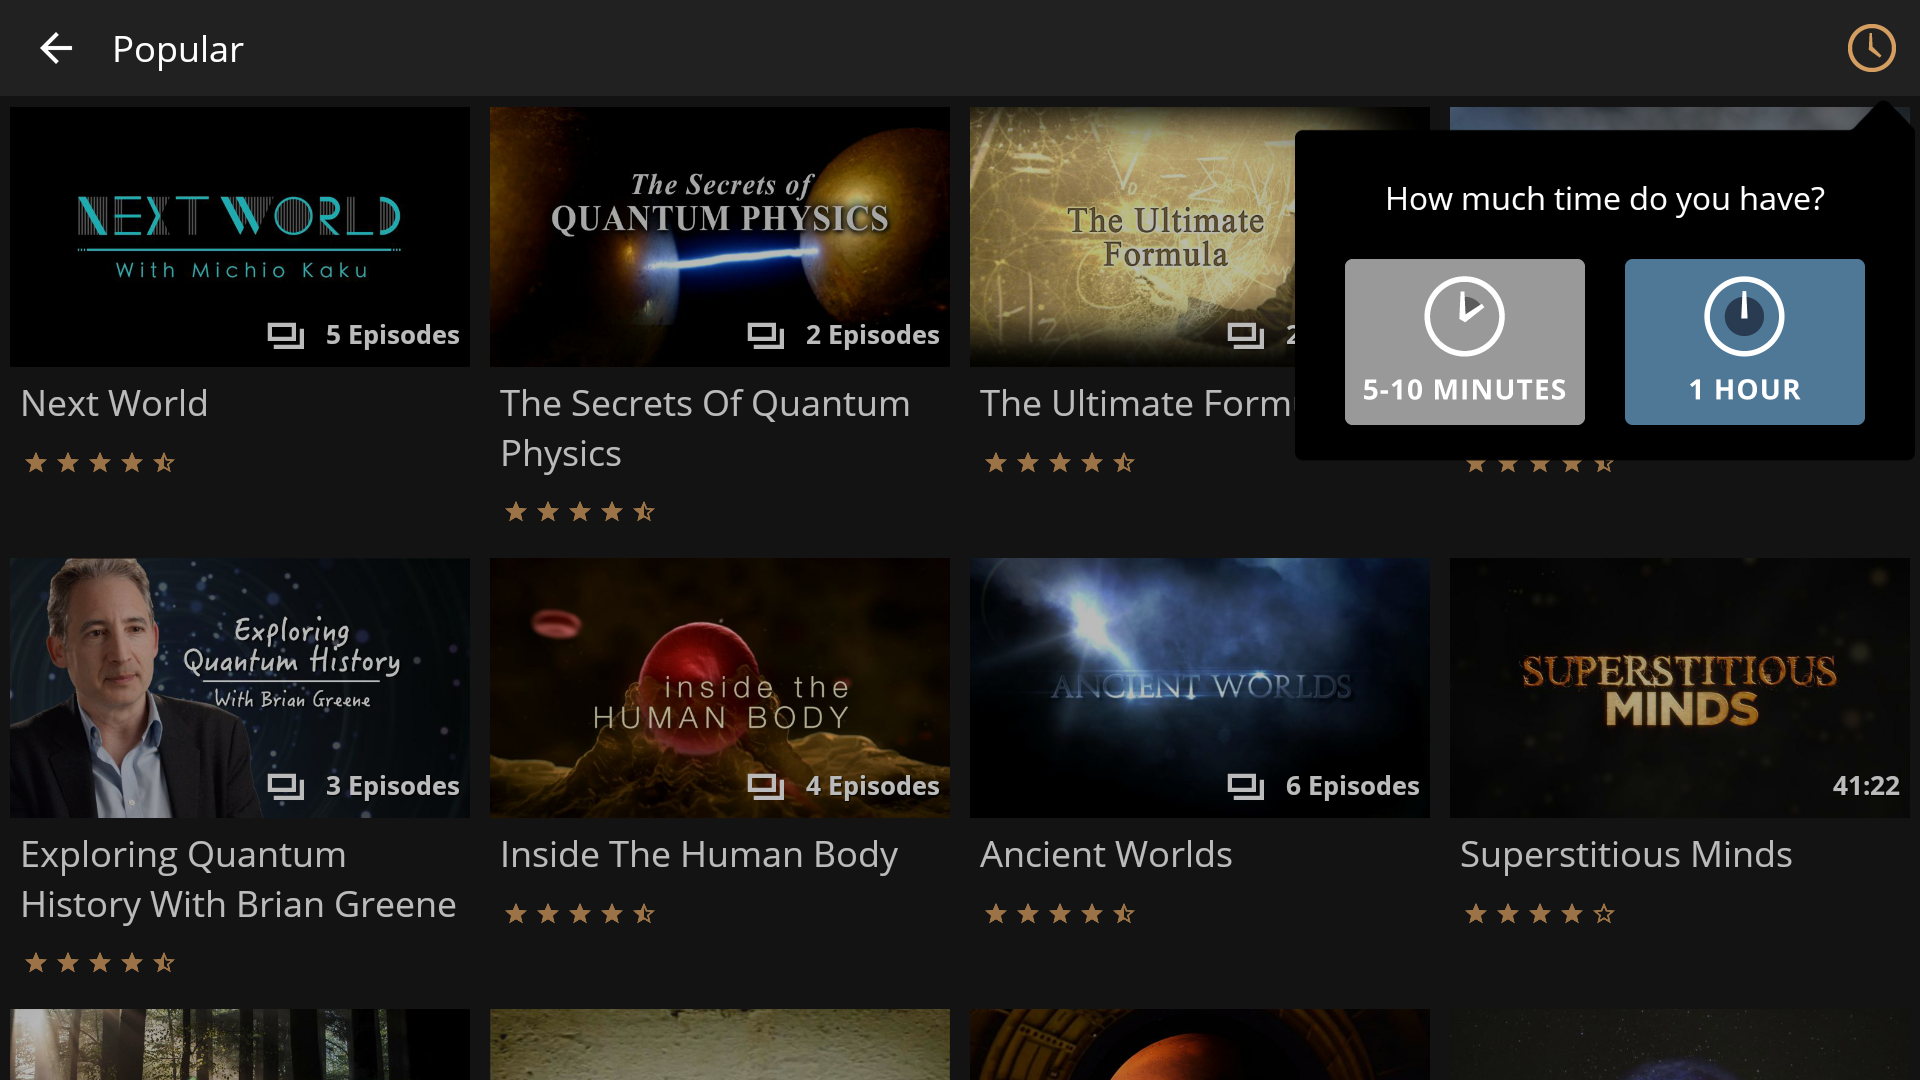
Task: Click the 4 Episodes label
Action: click(872, 786)
